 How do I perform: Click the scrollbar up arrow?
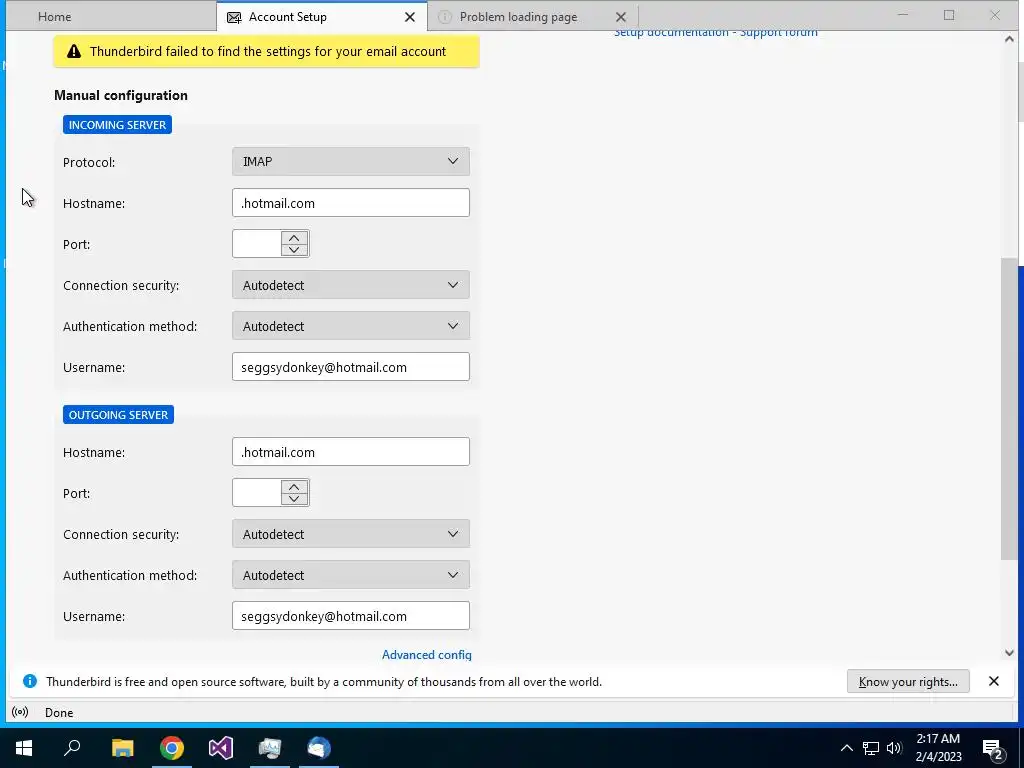coord(1009,39)
